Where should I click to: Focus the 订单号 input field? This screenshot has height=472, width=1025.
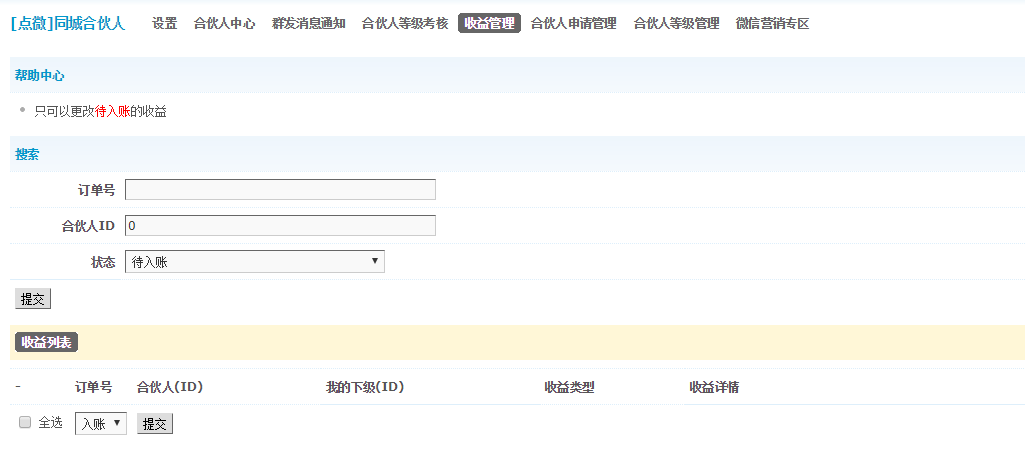click(280, 190)
